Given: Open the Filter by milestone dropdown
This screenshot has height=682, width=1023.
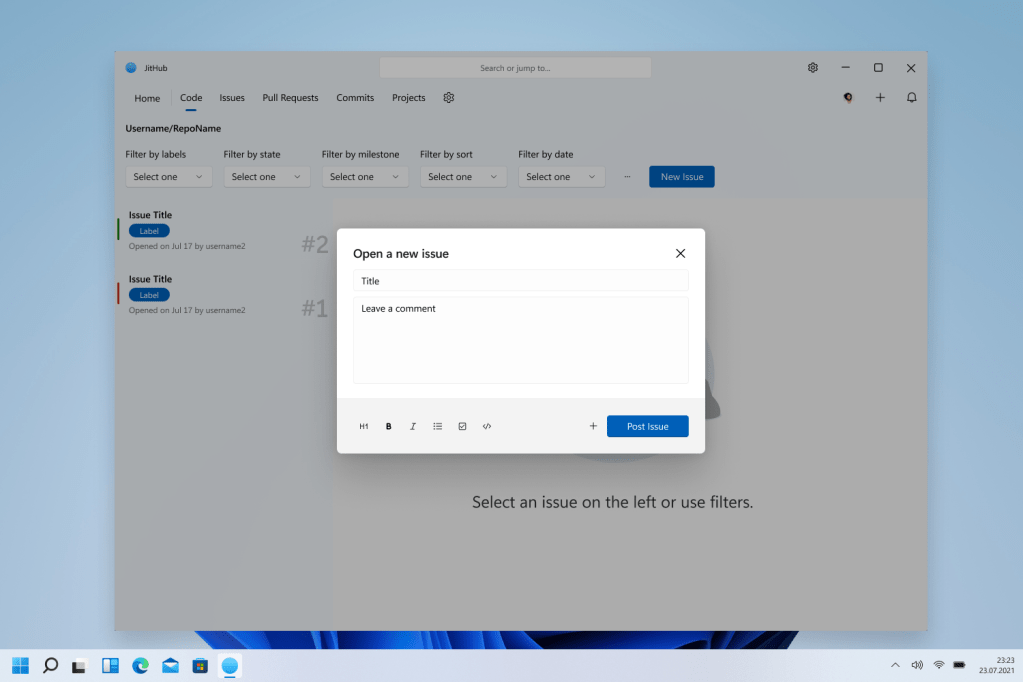Looking at the screenshot, I should pos(365,177).
